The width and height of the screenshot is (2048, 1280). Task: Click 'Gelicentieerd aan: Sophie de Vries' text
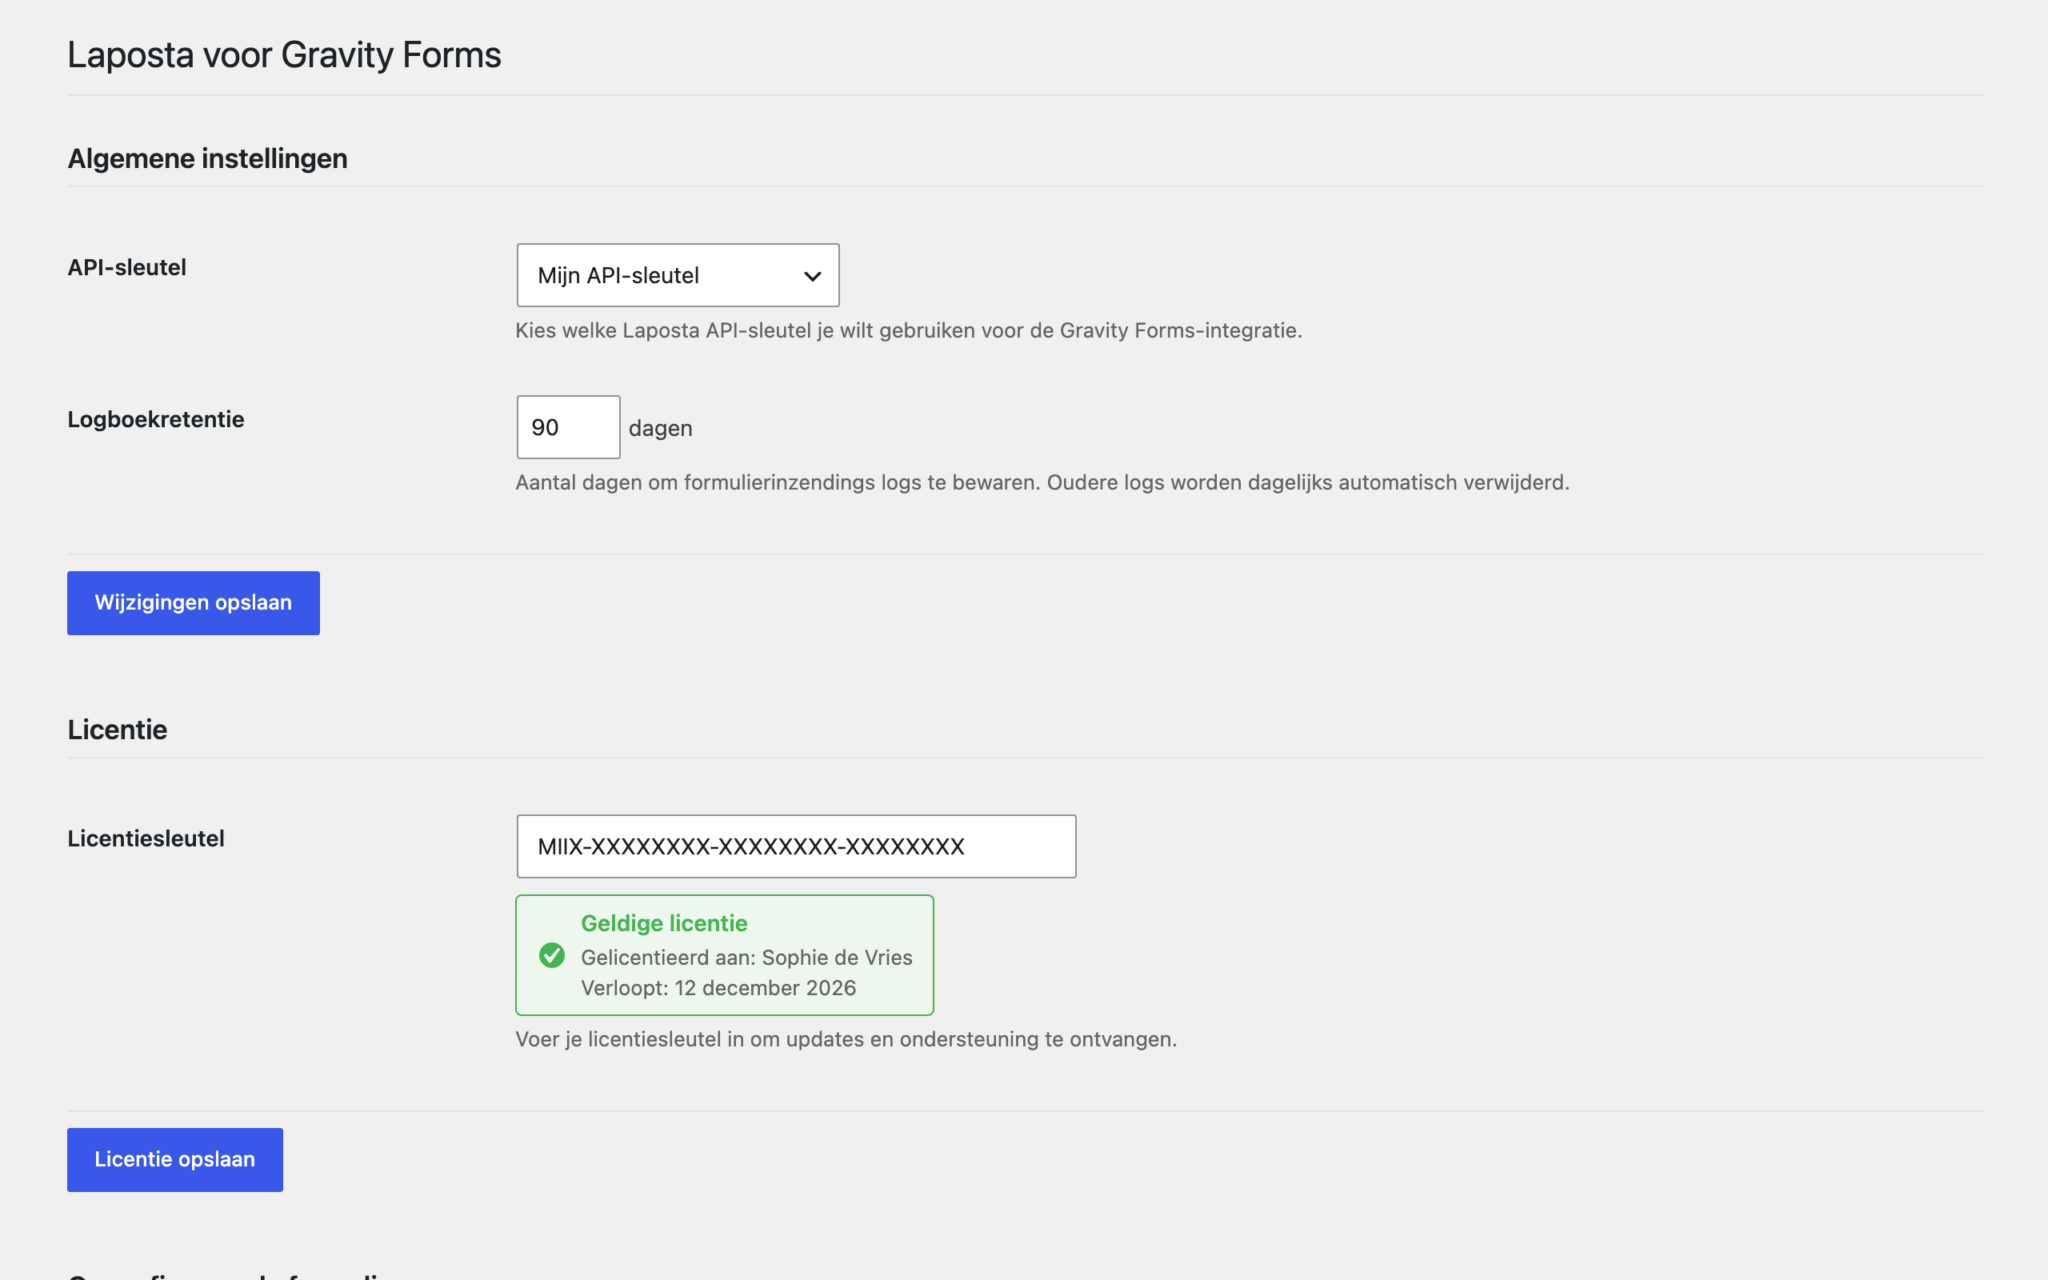(747, 957)
